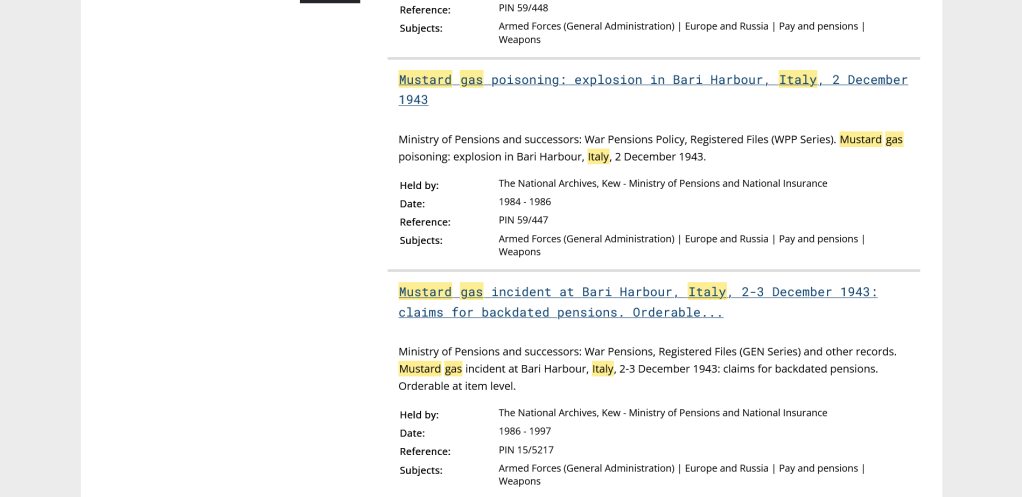Click the Held by value above date 1986 - 1997
Image resolution: width=1022 pixels, height=497 pixels.
[x=662, y=413]
